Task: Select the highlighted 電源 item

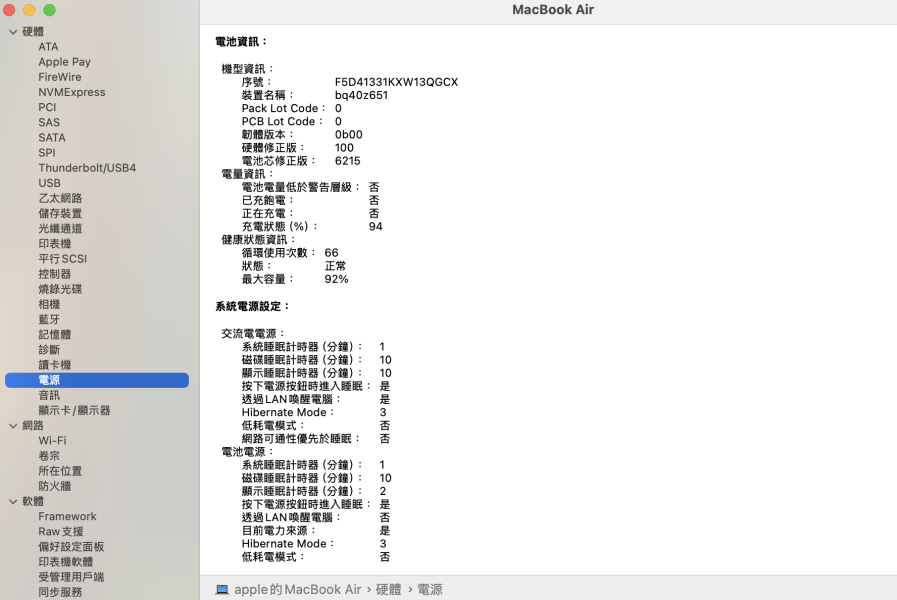Action: 97,380
